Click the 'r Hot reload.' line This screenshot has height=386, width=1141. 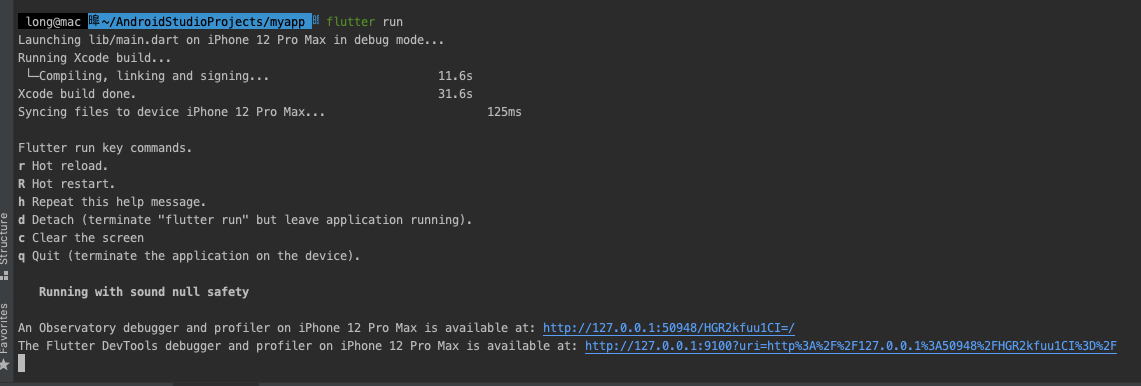tap(63, 166)
